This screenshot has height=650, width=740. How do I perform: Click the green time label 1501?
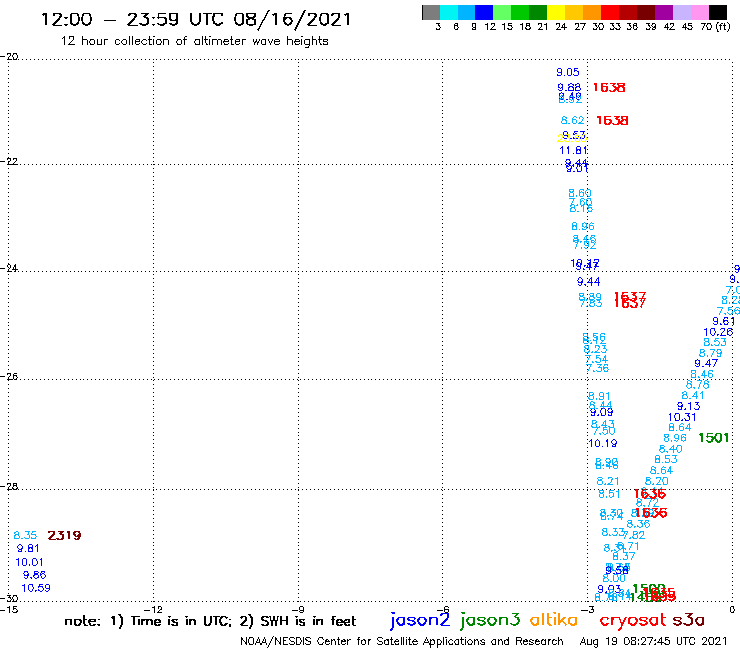pyautogui.click(x=714, y=438)
